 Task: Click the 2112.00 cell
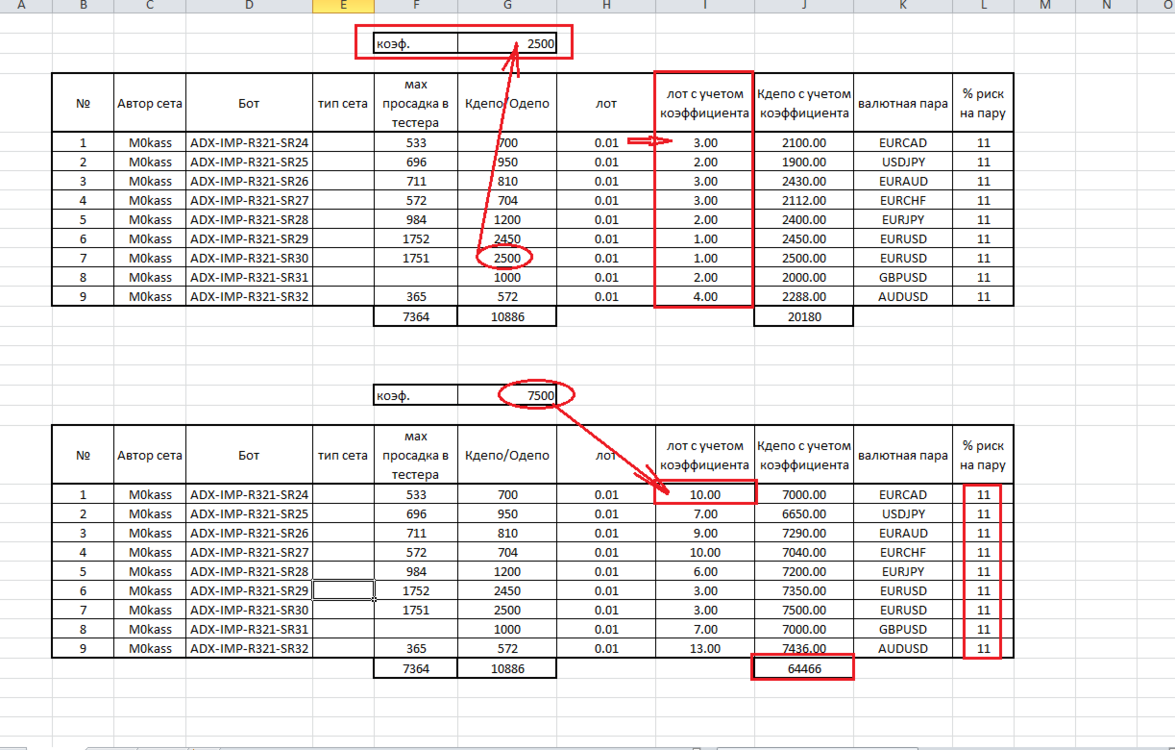coord(804,200)
